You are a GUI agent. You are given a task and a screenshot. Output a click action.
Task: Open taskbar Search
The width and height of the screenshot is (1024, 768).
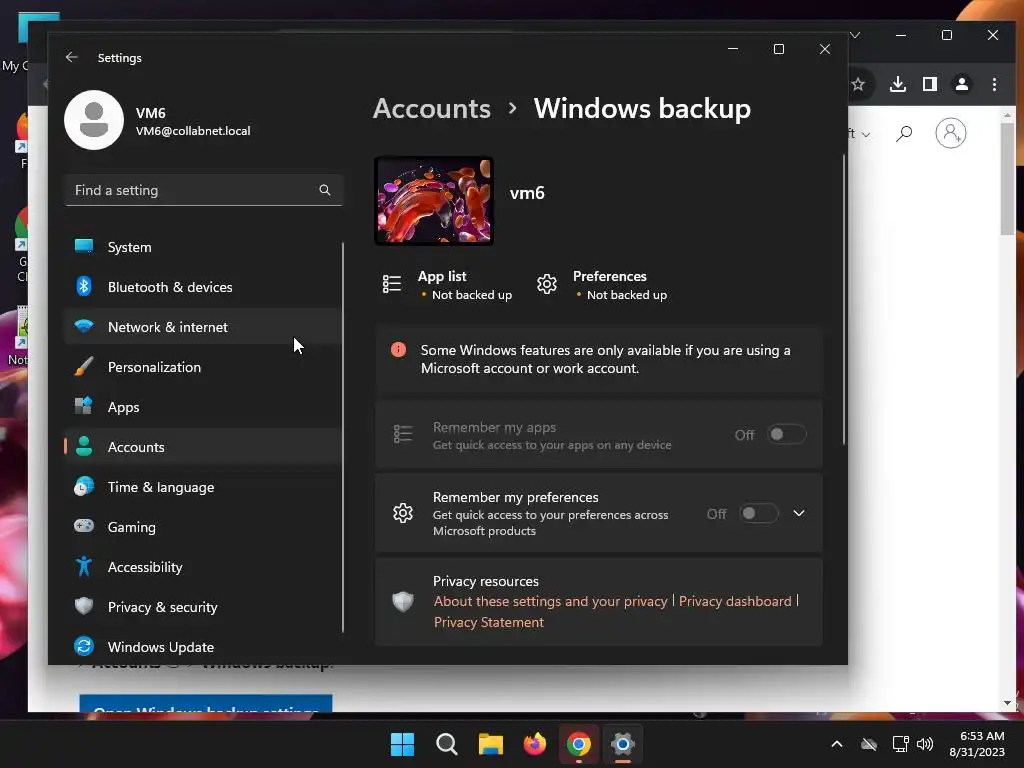pyautogui.click(x=447, y=744)
